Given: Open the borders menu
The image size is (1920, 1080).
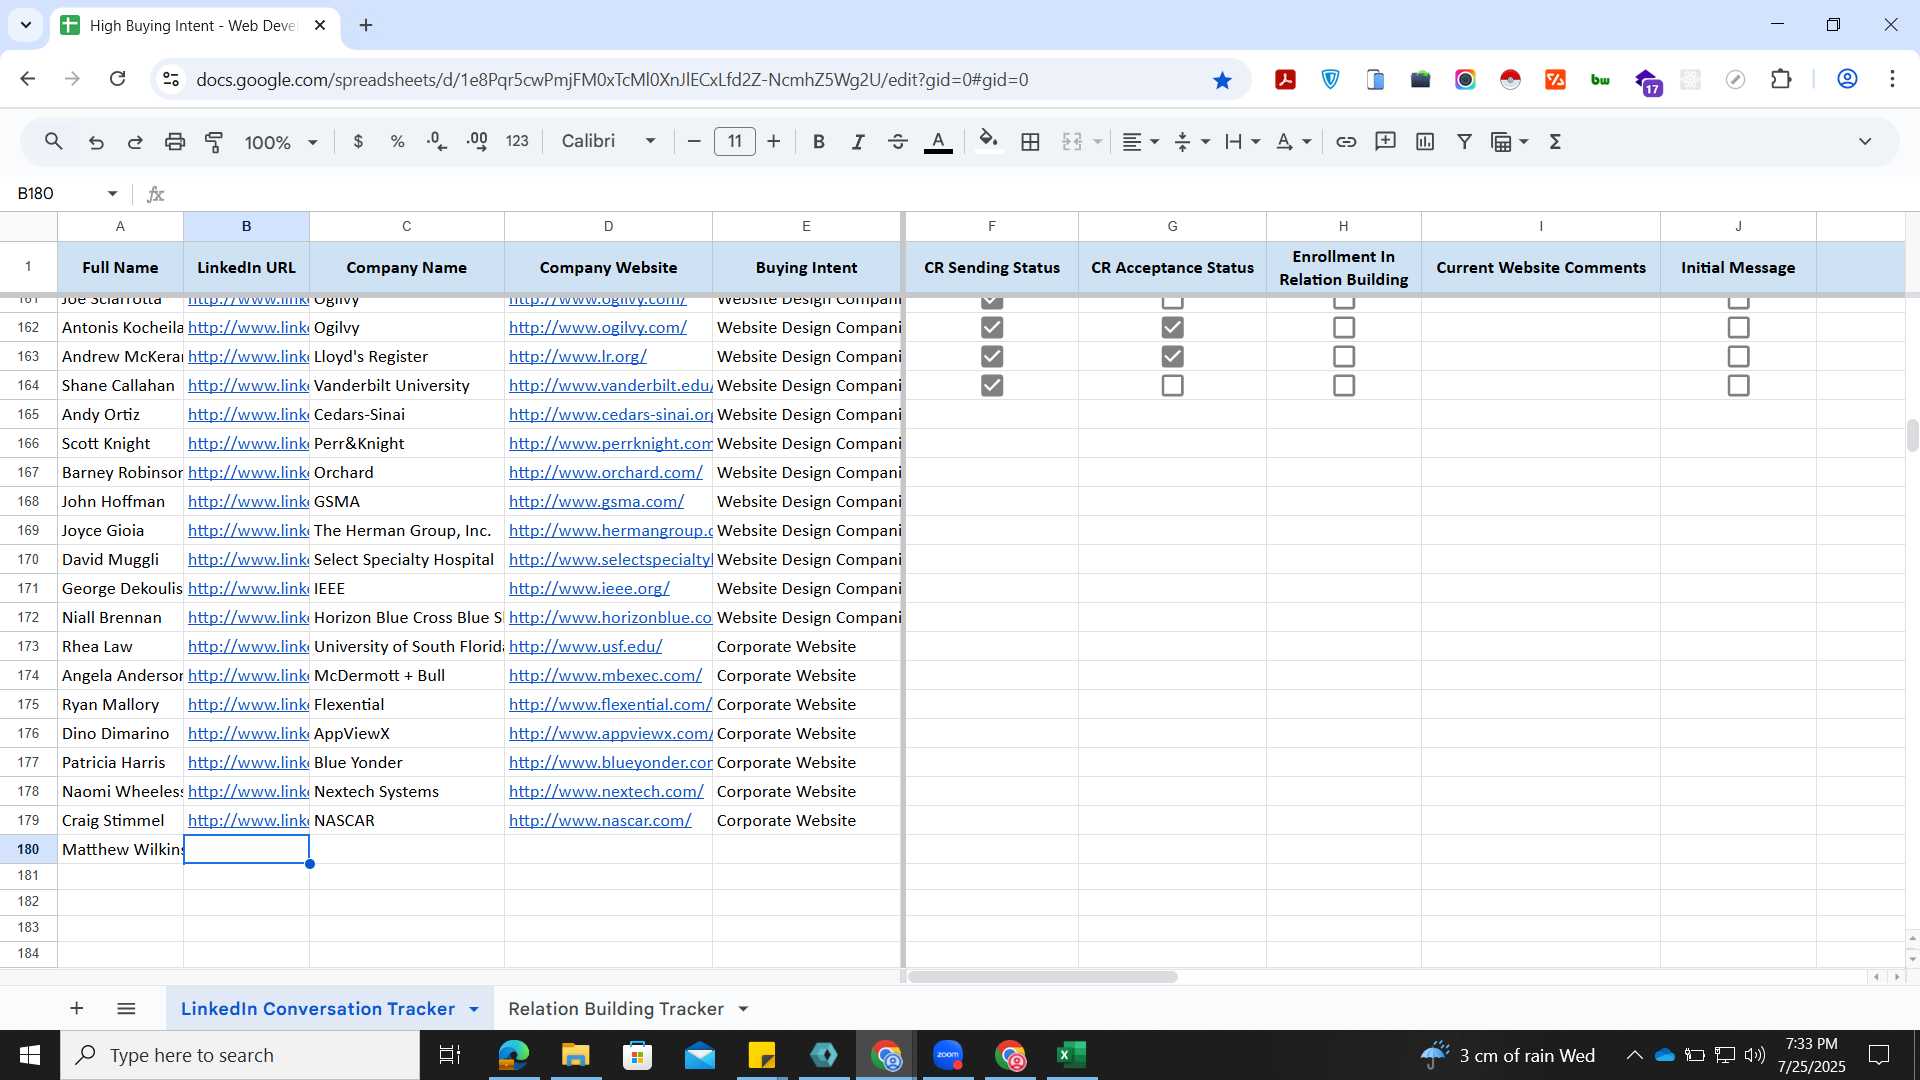Looking at the screenshot, I should click(1030, 142).
